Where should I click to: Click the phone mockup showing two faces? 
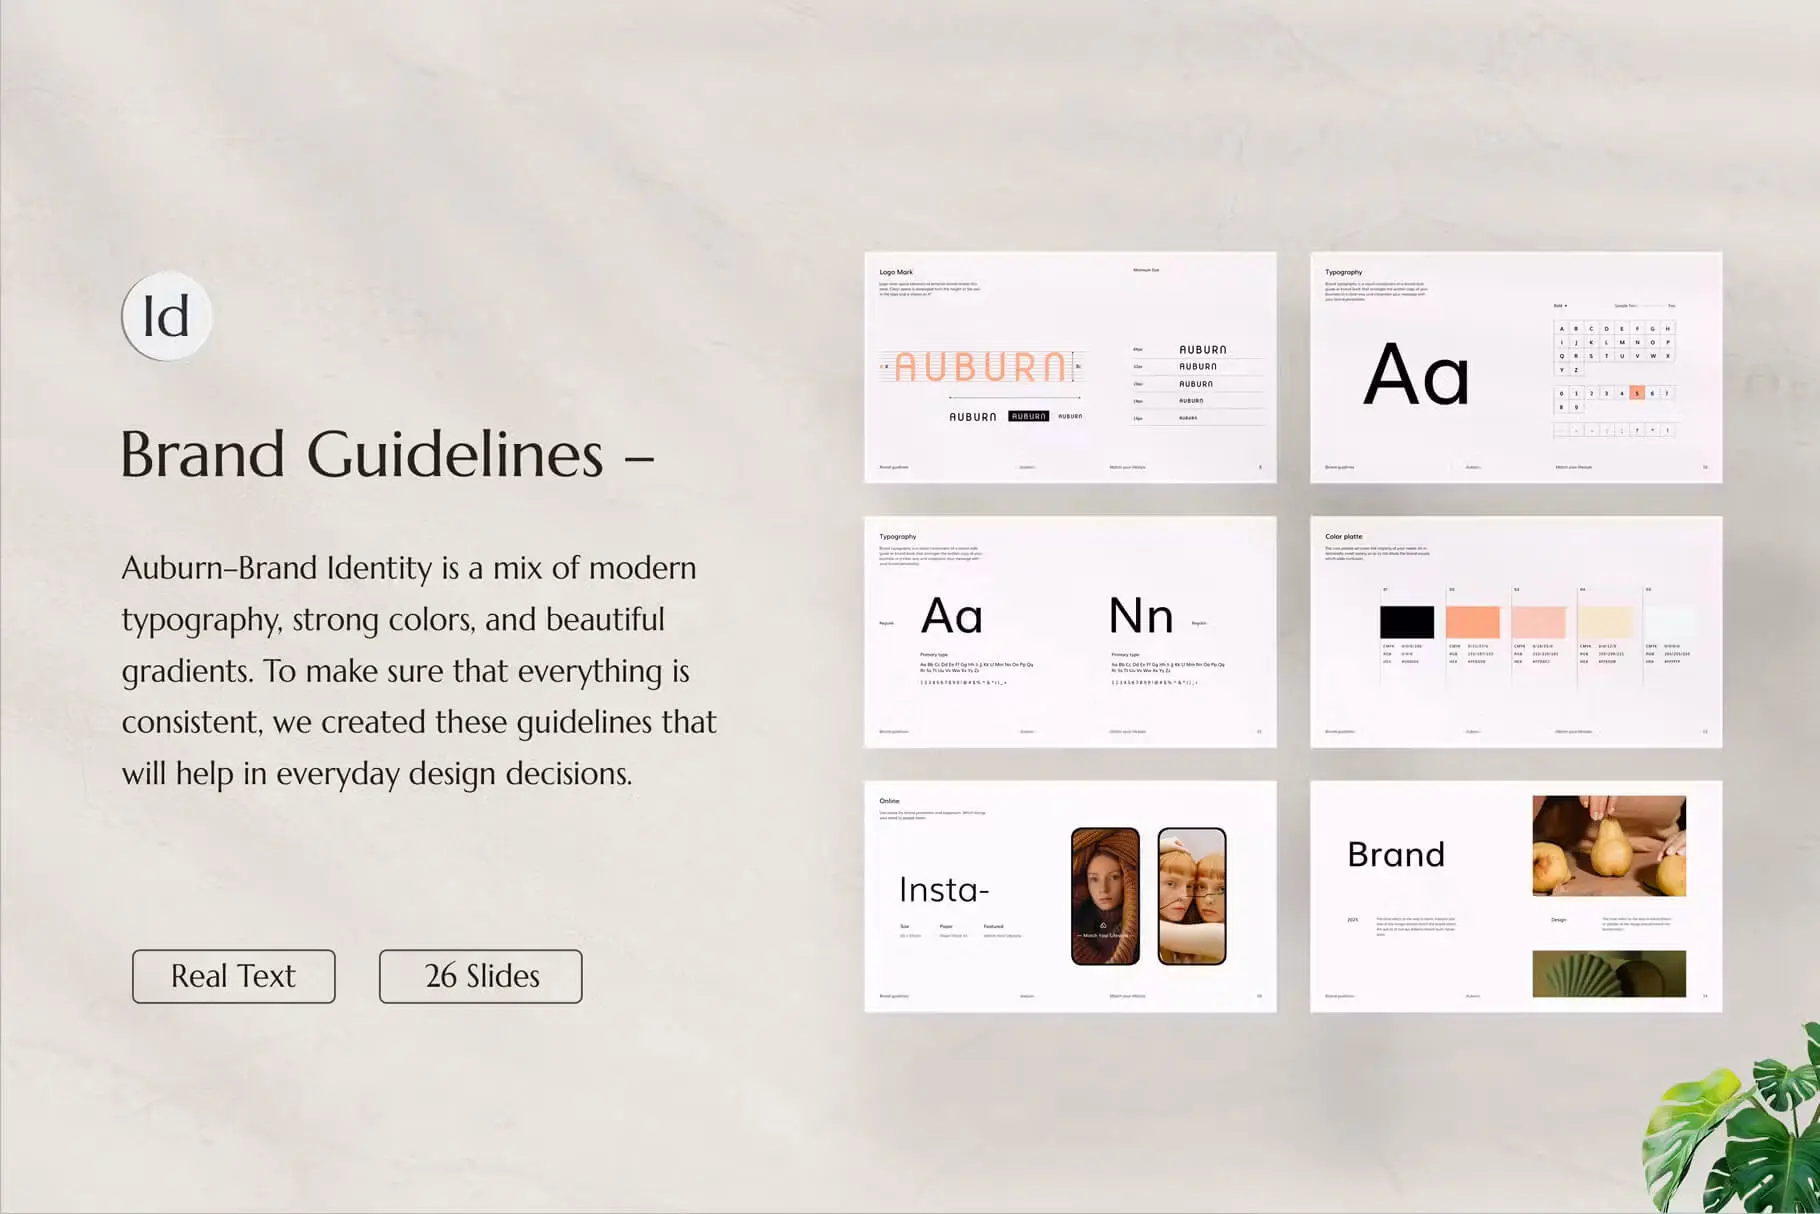[1191, 896]
